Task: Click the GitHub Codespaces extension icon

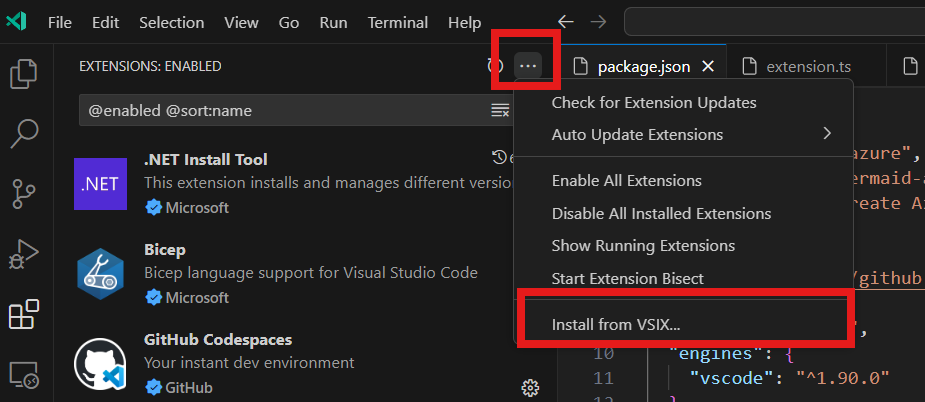Action: [x=100, y=364]
